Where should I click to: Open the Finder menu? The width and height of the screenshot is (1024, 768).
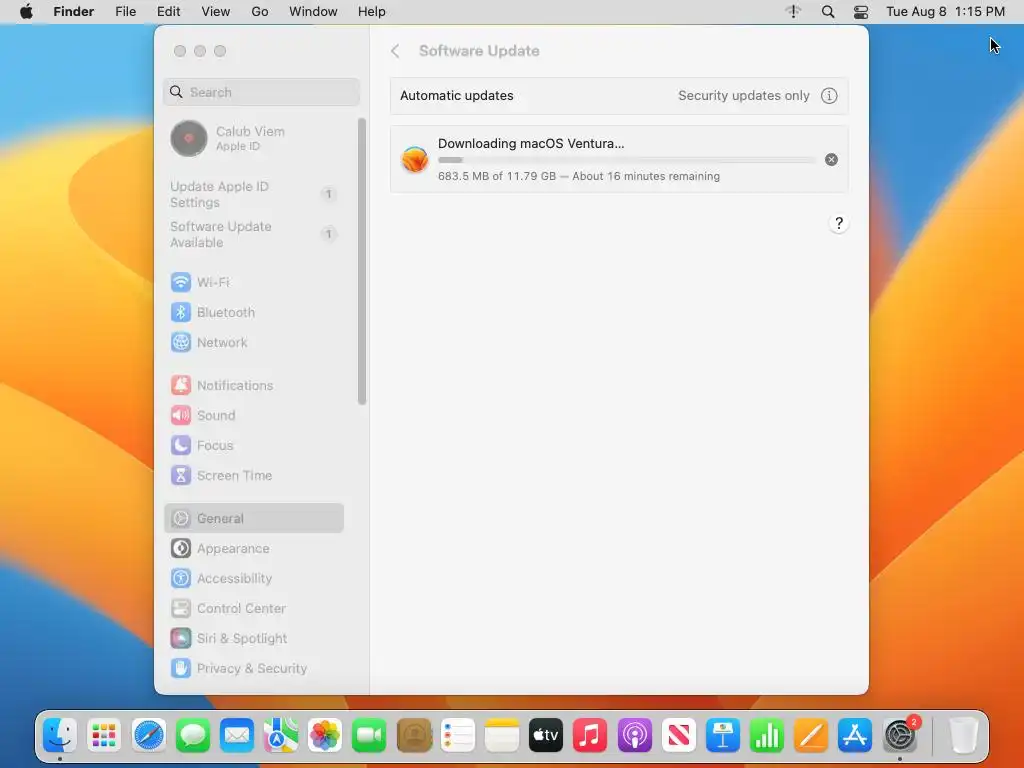pos(74,12)
